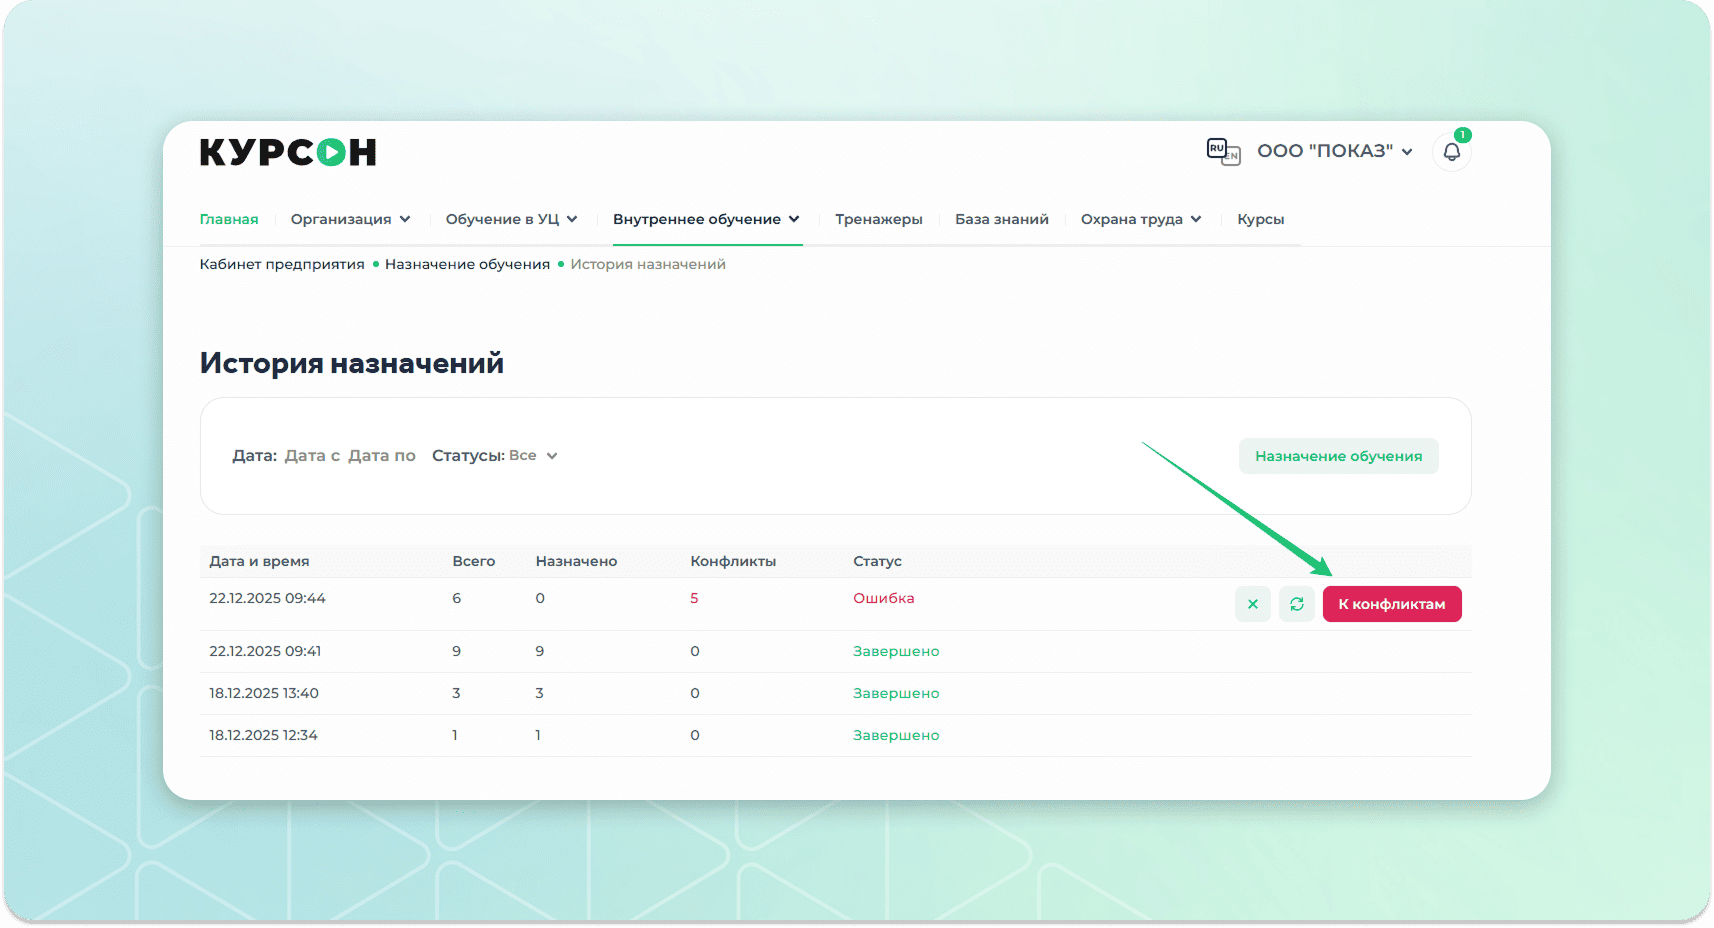Open ООО "ПОКАЗ" account dropdown
The image size is (1714, 928).
(1334, 151)
